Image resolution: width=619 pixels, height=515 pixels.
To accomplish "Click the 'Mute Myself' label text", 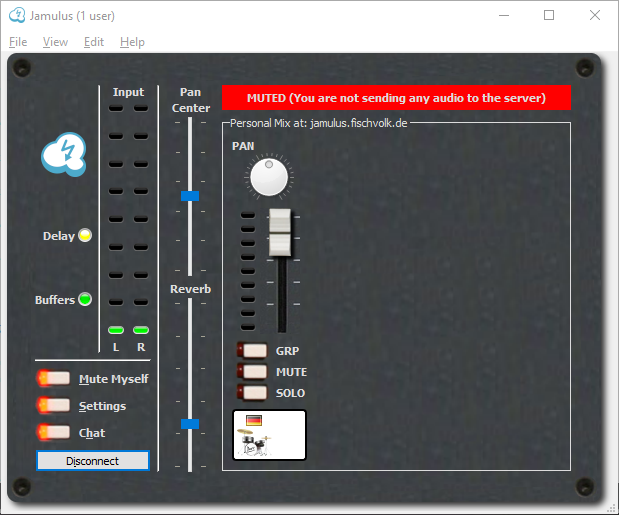I will coord(114,379).
